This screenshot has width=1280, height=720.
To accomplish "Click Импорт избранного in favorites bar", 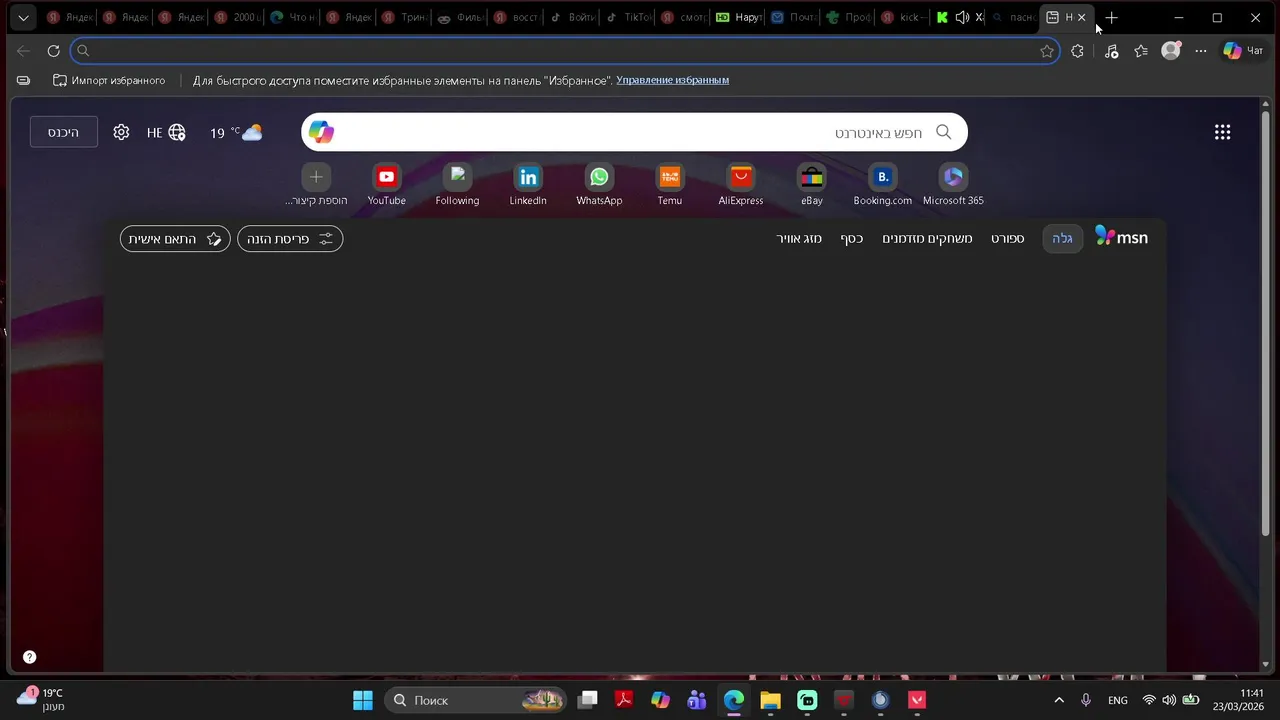I will pos(109,80).
